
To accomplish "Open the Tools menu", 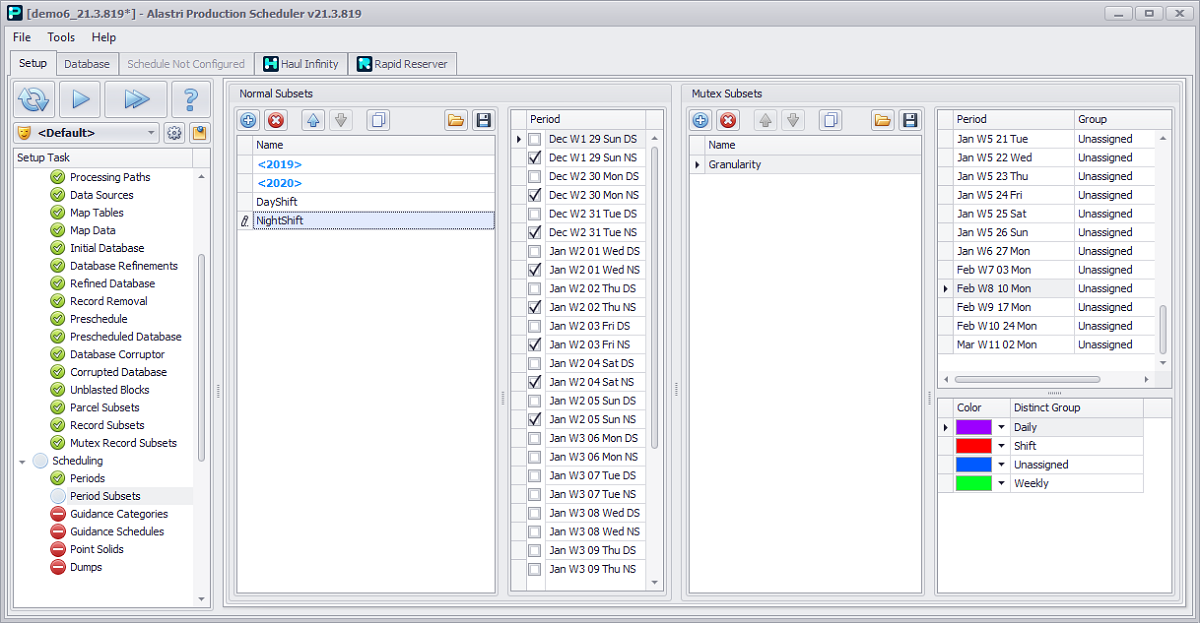I will coord(61,37).
